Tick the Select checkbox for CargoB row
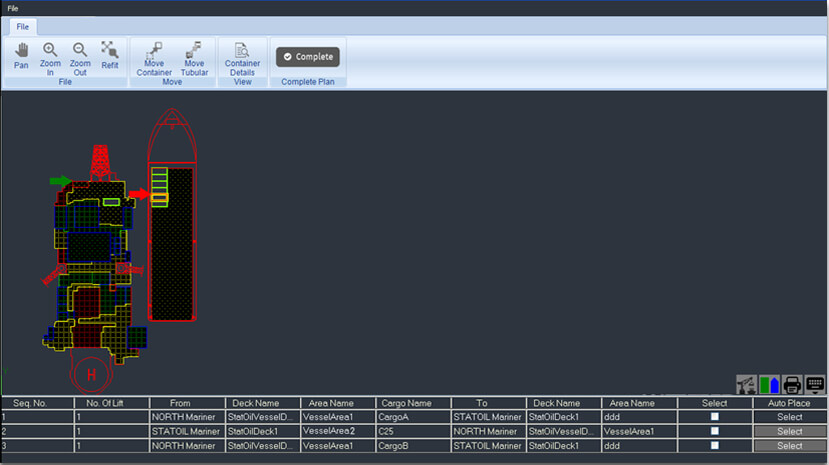This screenshot has height=465, width=829. (714, 445)
